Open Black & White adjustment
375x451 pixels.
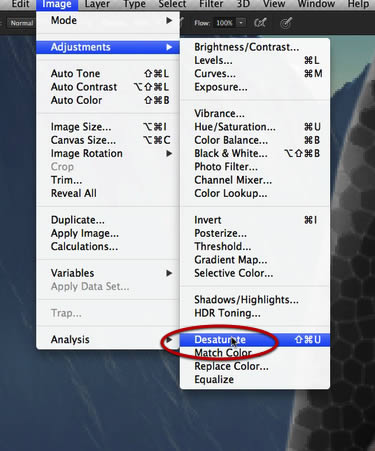tap(255, 153)
